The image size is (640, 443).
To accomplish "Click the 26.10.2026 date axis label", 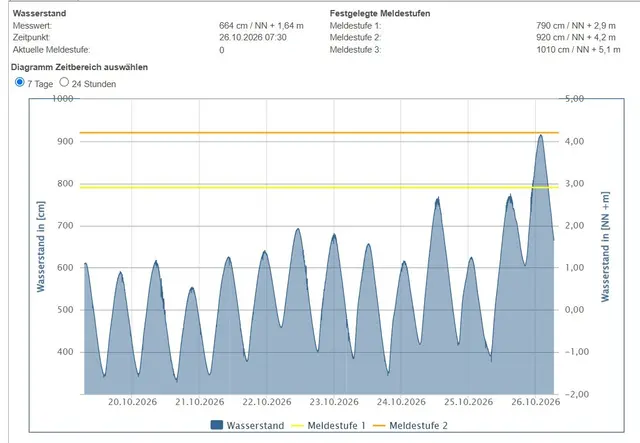I will point(536,402).
